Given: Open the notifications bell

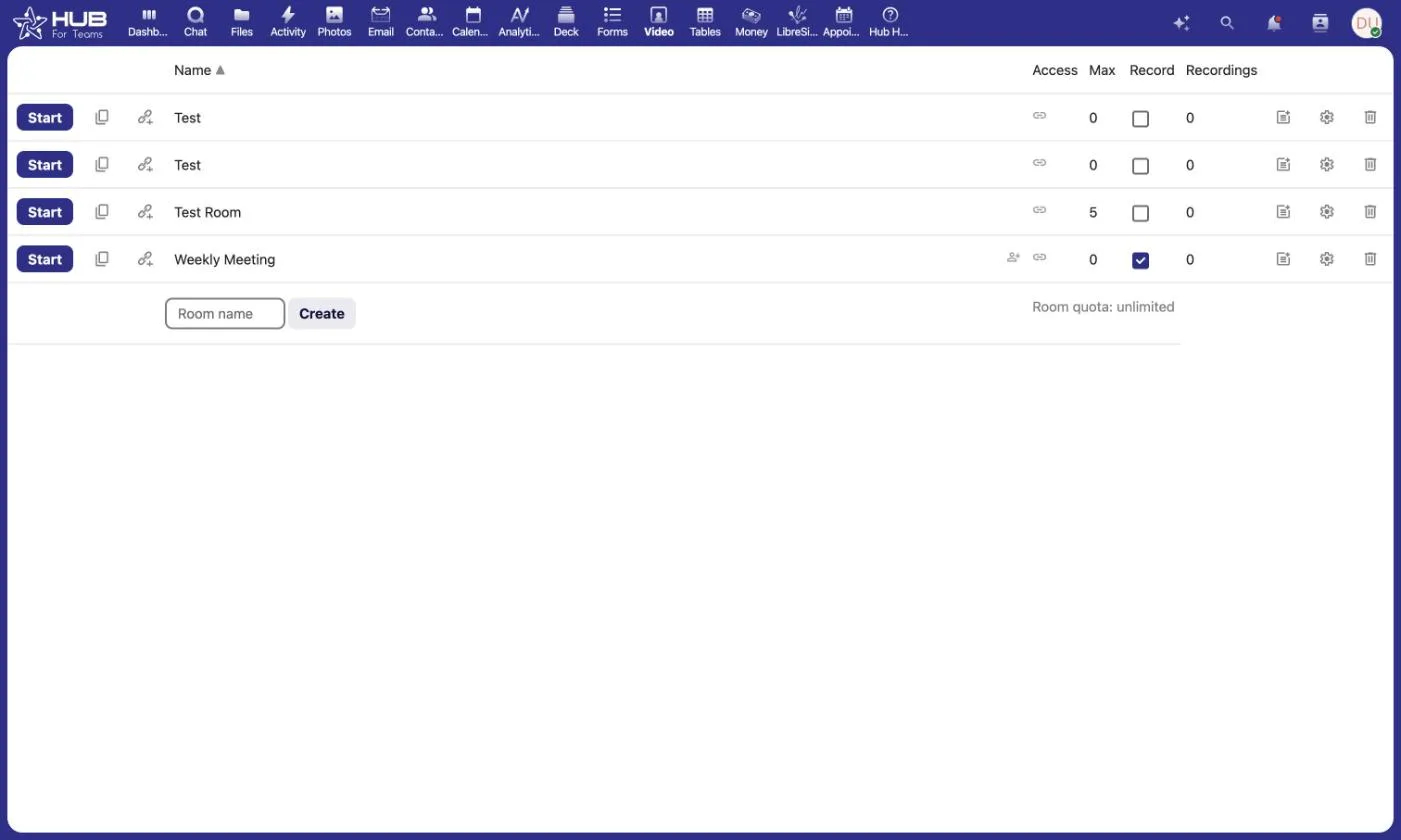Looking at the screenshot, I should [x=1274, y=22].
